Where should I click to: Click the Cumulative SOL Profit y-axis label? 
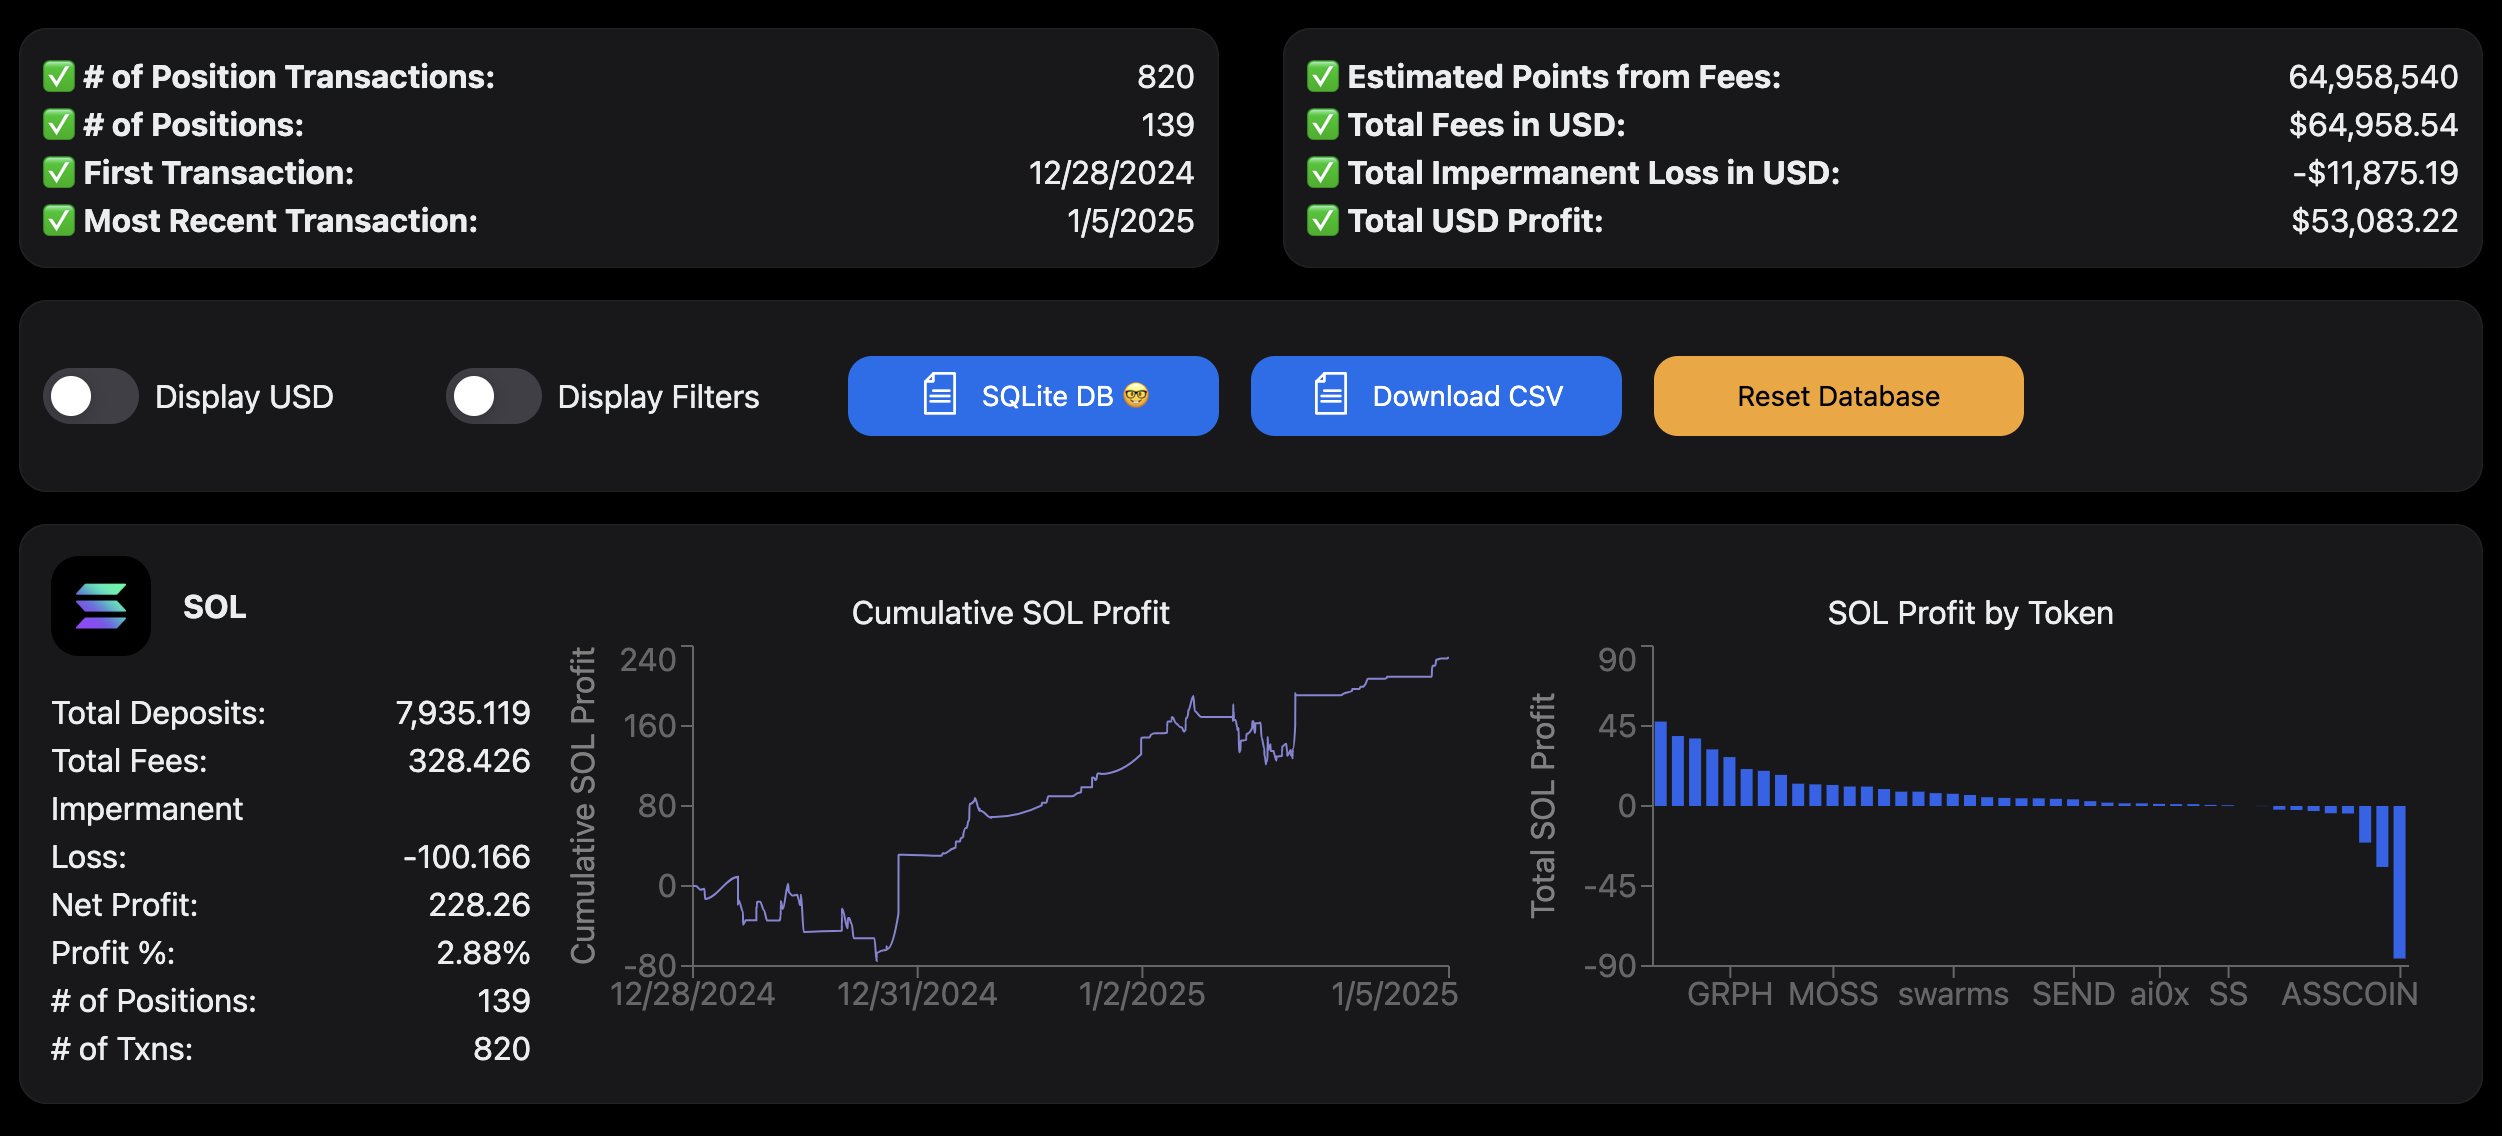tap(583, 805)
